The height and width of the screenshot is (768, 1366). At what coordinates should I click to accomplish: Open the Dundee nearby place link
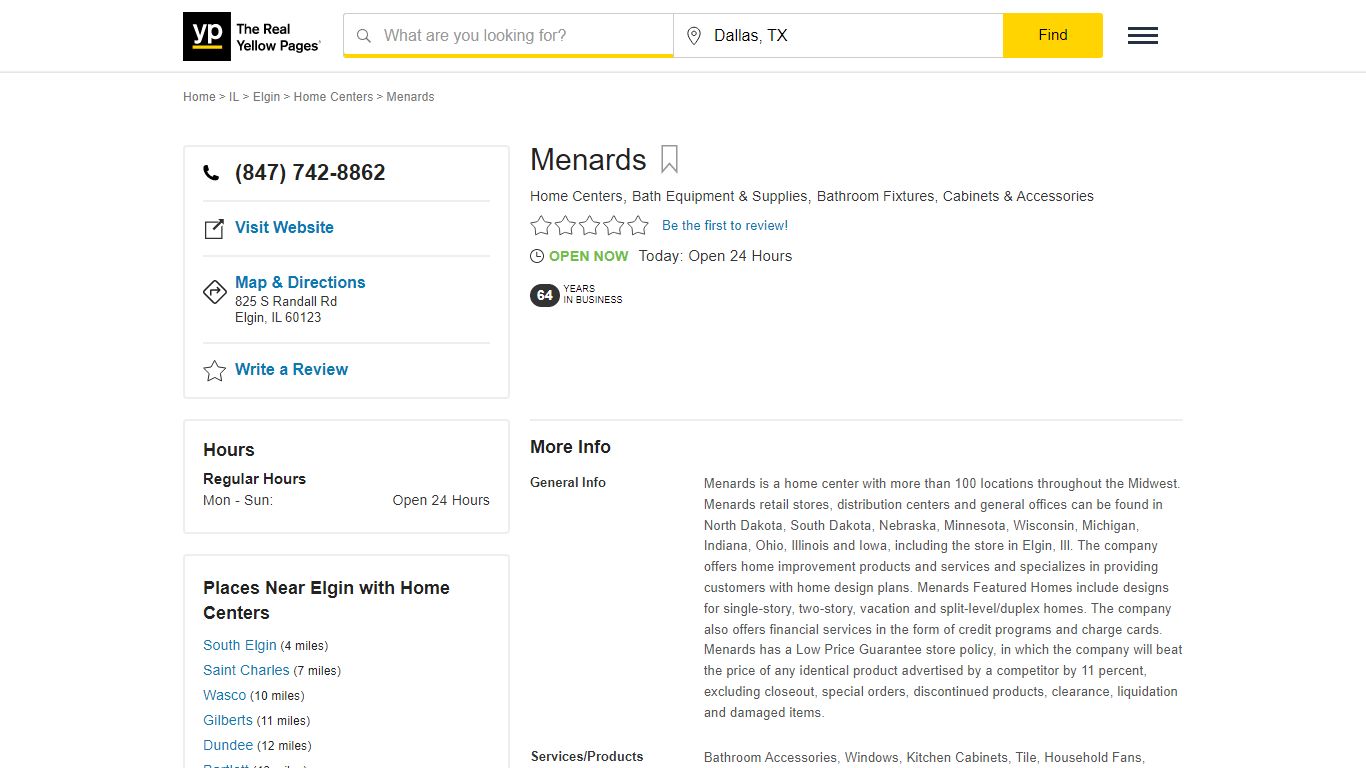click(x=228, y=745)
